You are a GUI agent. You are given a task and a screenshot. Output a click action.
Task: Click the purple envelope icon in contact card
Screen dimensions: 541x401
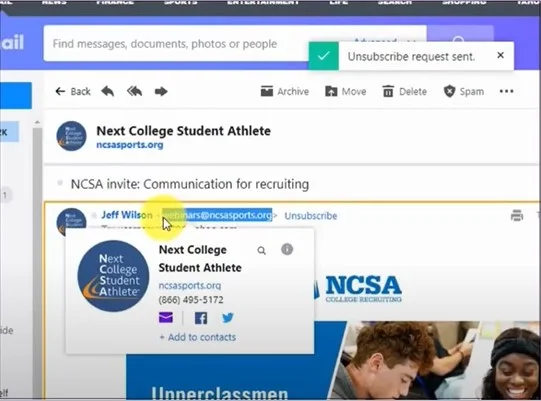click(x=166, y=317)
